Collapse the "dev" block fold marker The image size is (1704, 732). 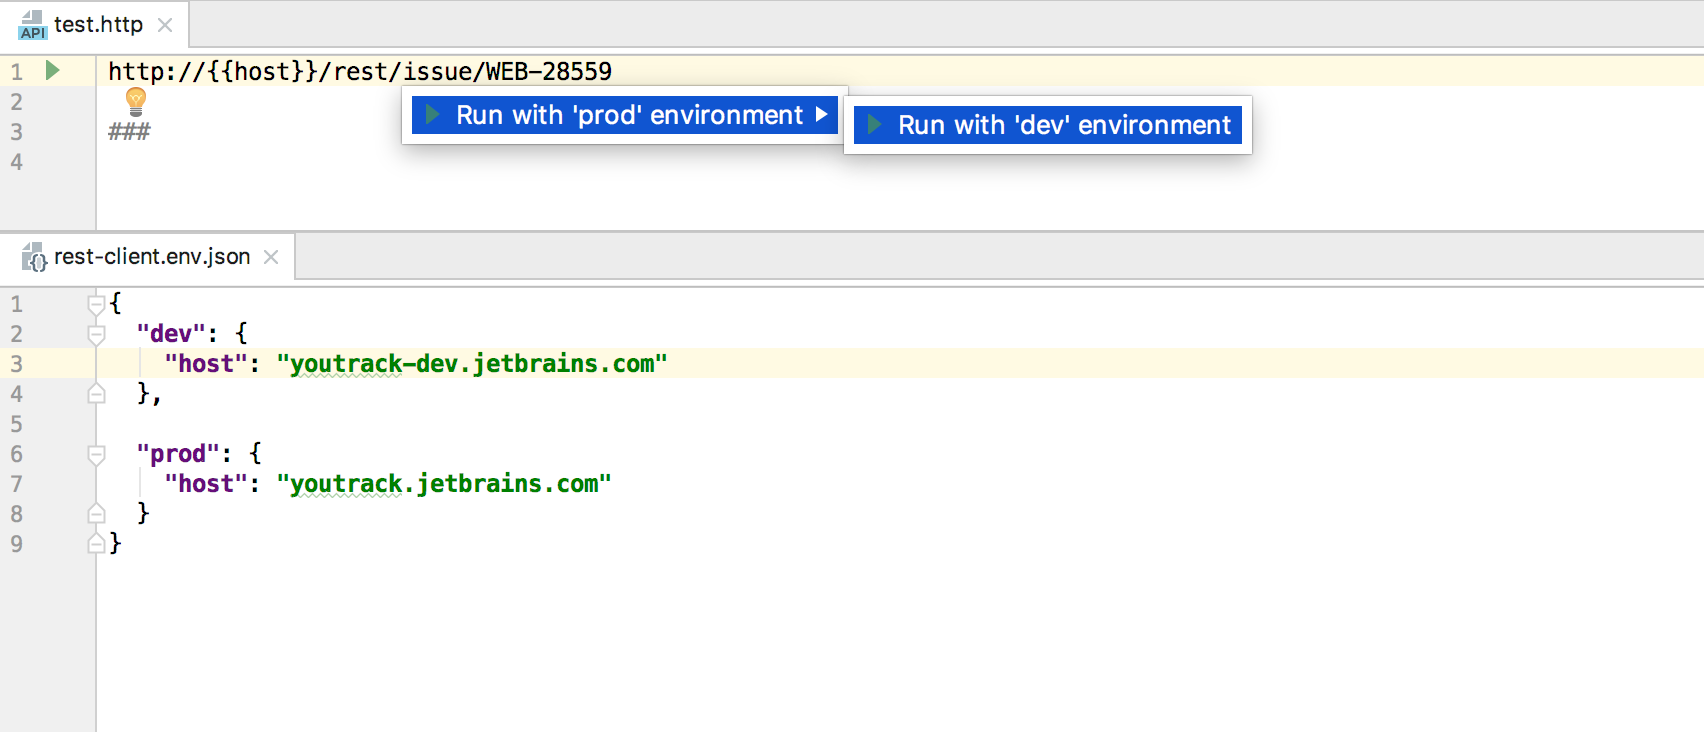pos(96,334)
